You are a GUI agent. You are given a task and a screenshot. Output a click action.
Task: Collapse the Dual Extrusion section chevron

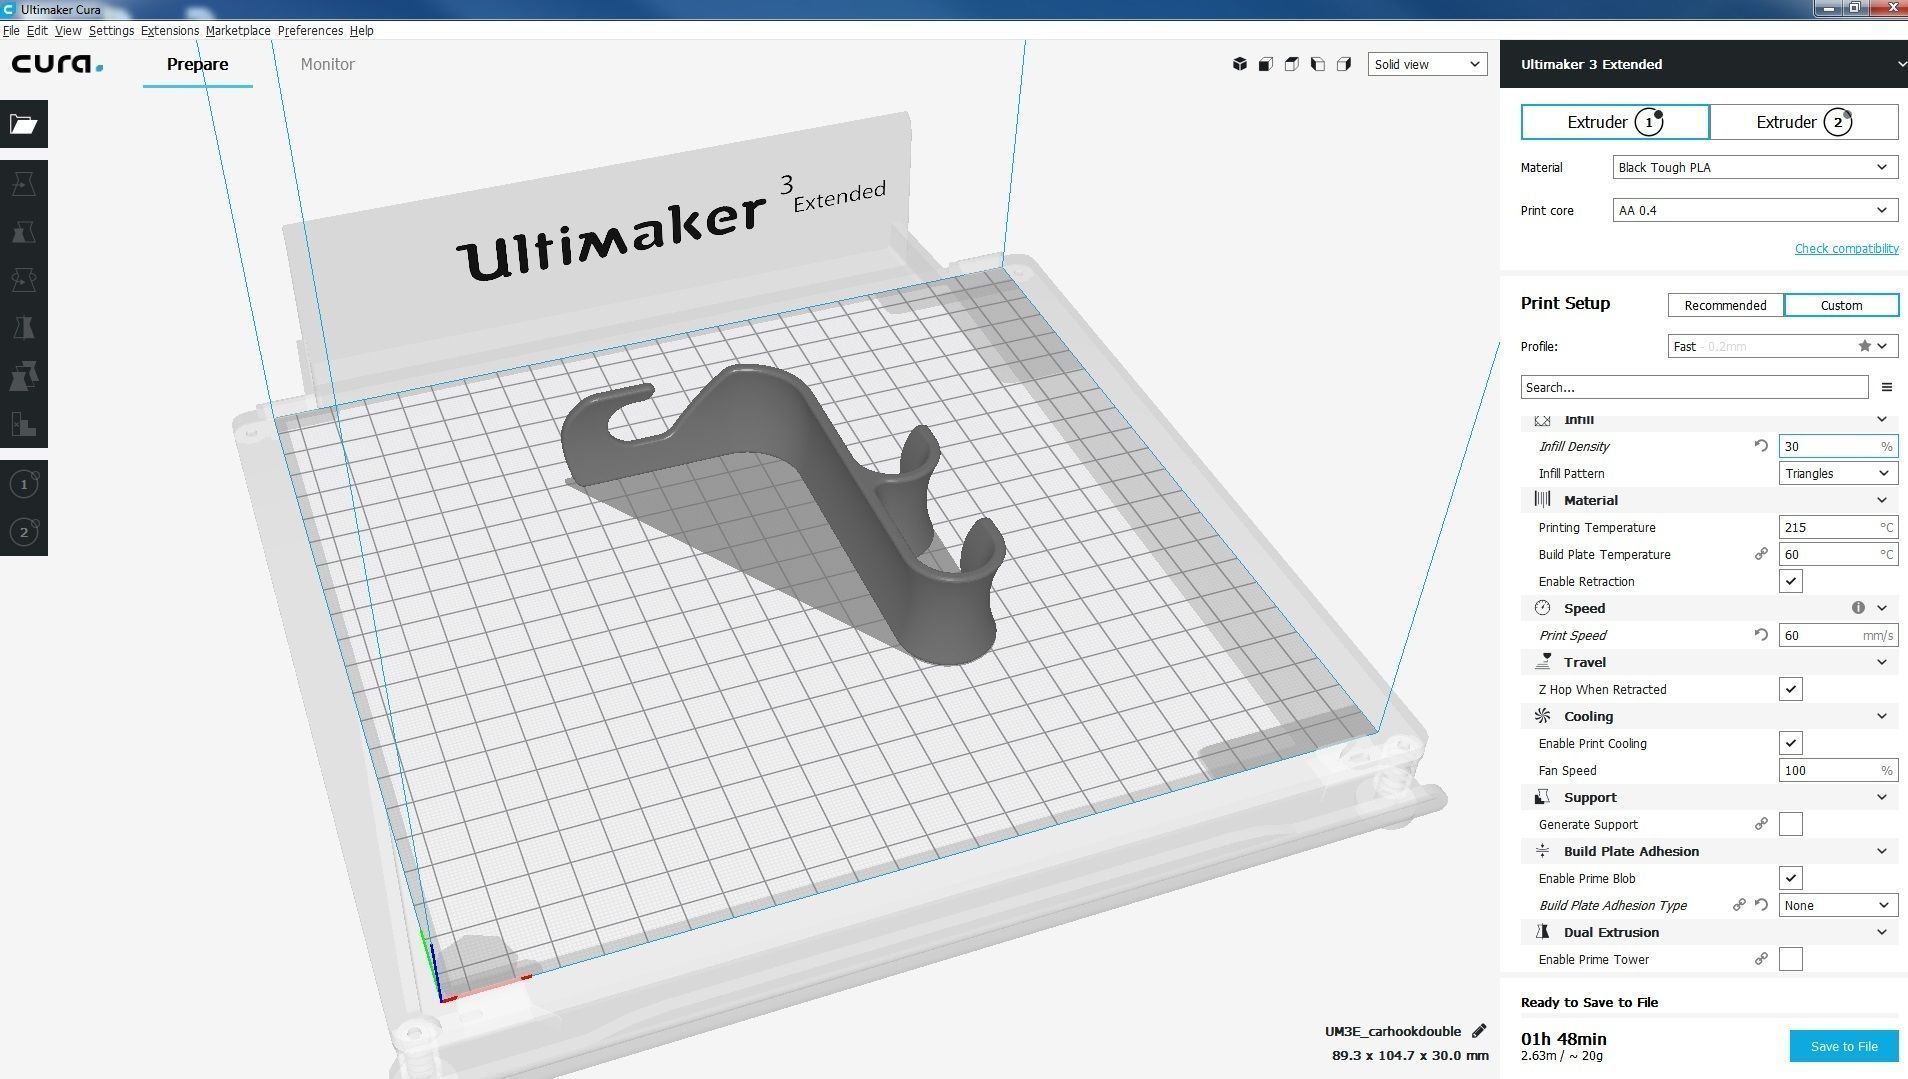pos(1882,932)
